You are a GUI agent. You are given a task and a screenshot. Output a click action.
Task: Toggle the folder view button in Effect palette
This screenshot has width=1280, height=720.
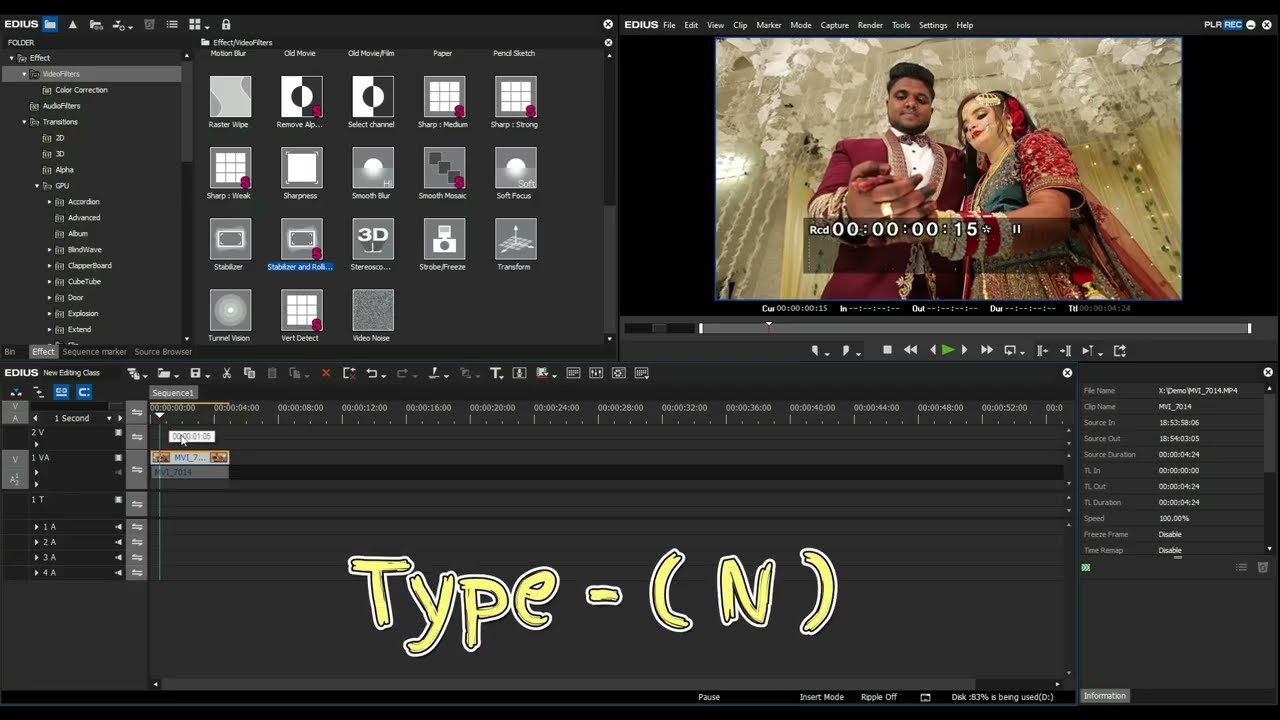point(49,24)
